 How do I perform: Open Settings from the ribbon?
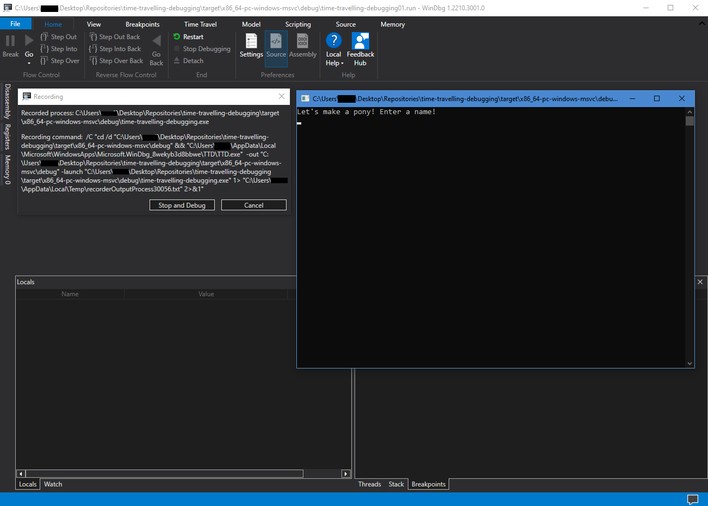(251, 45)
